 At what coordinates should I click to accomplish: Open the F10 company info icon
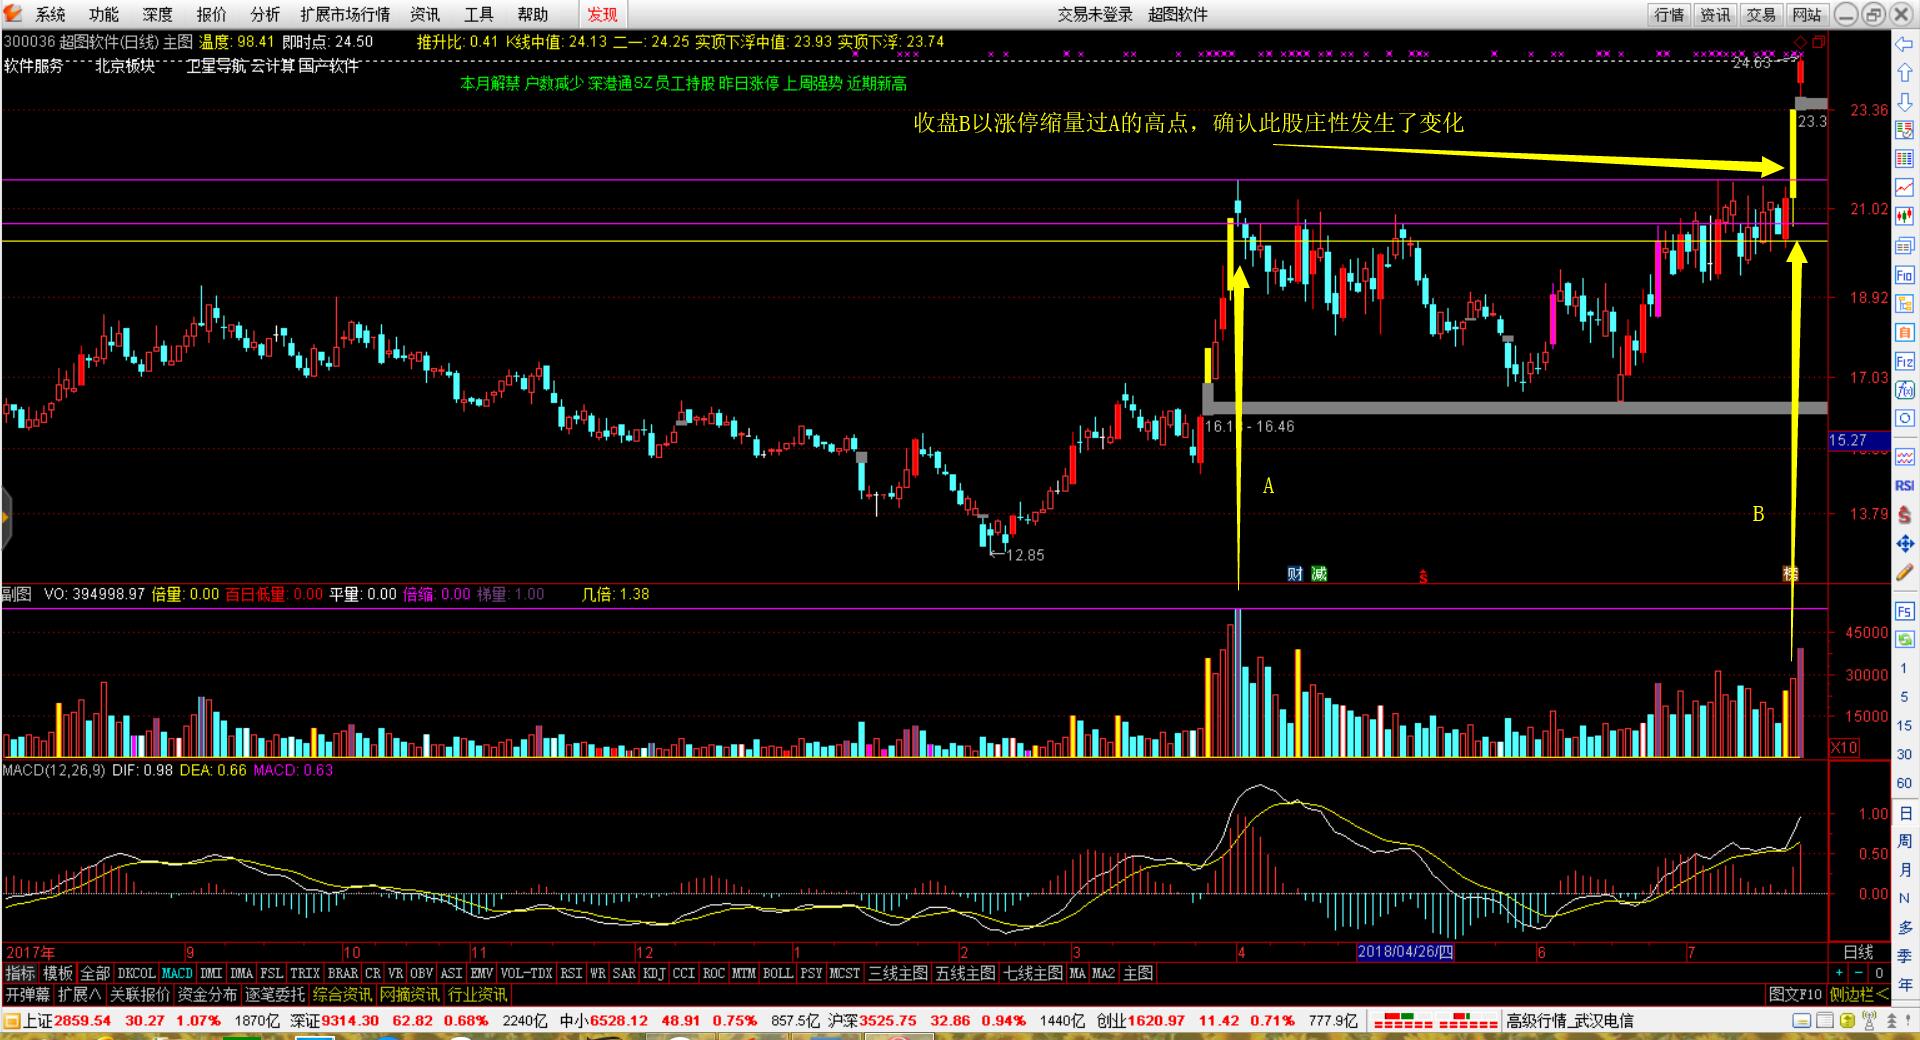[1904, 275]
